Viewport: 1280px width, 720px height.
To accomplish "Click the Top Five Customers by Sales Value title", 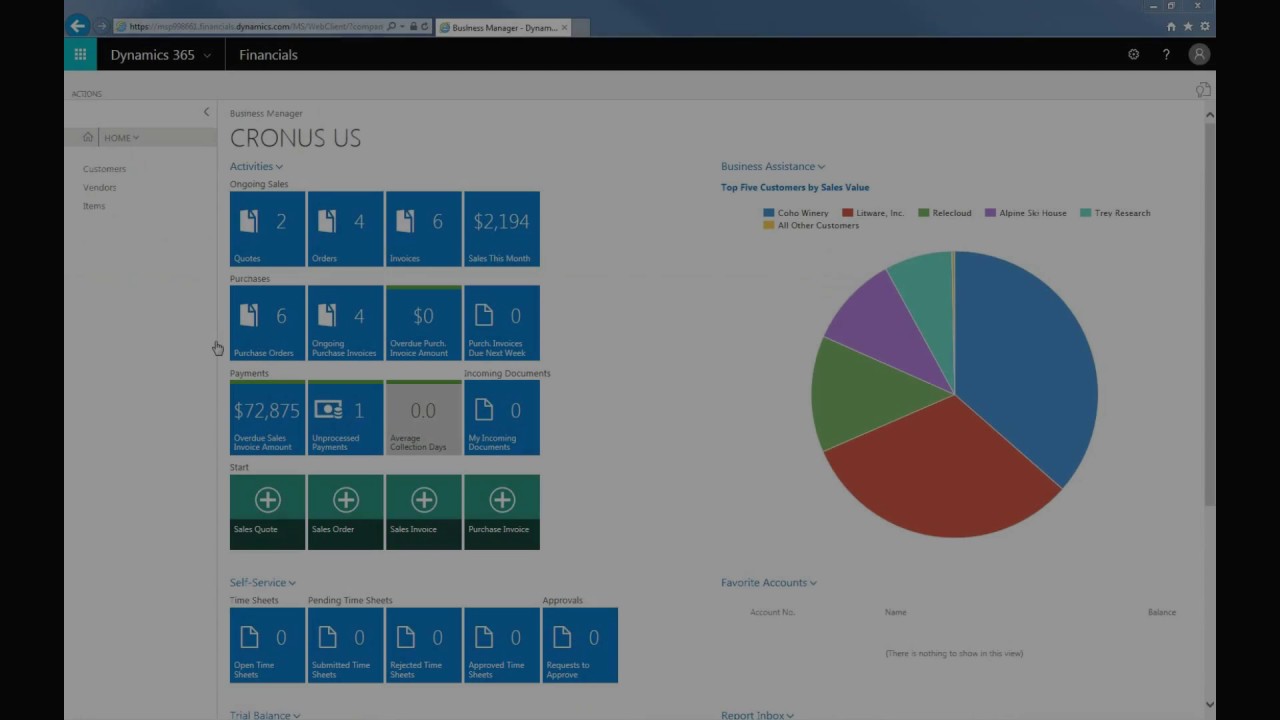I will click(795, 187).
